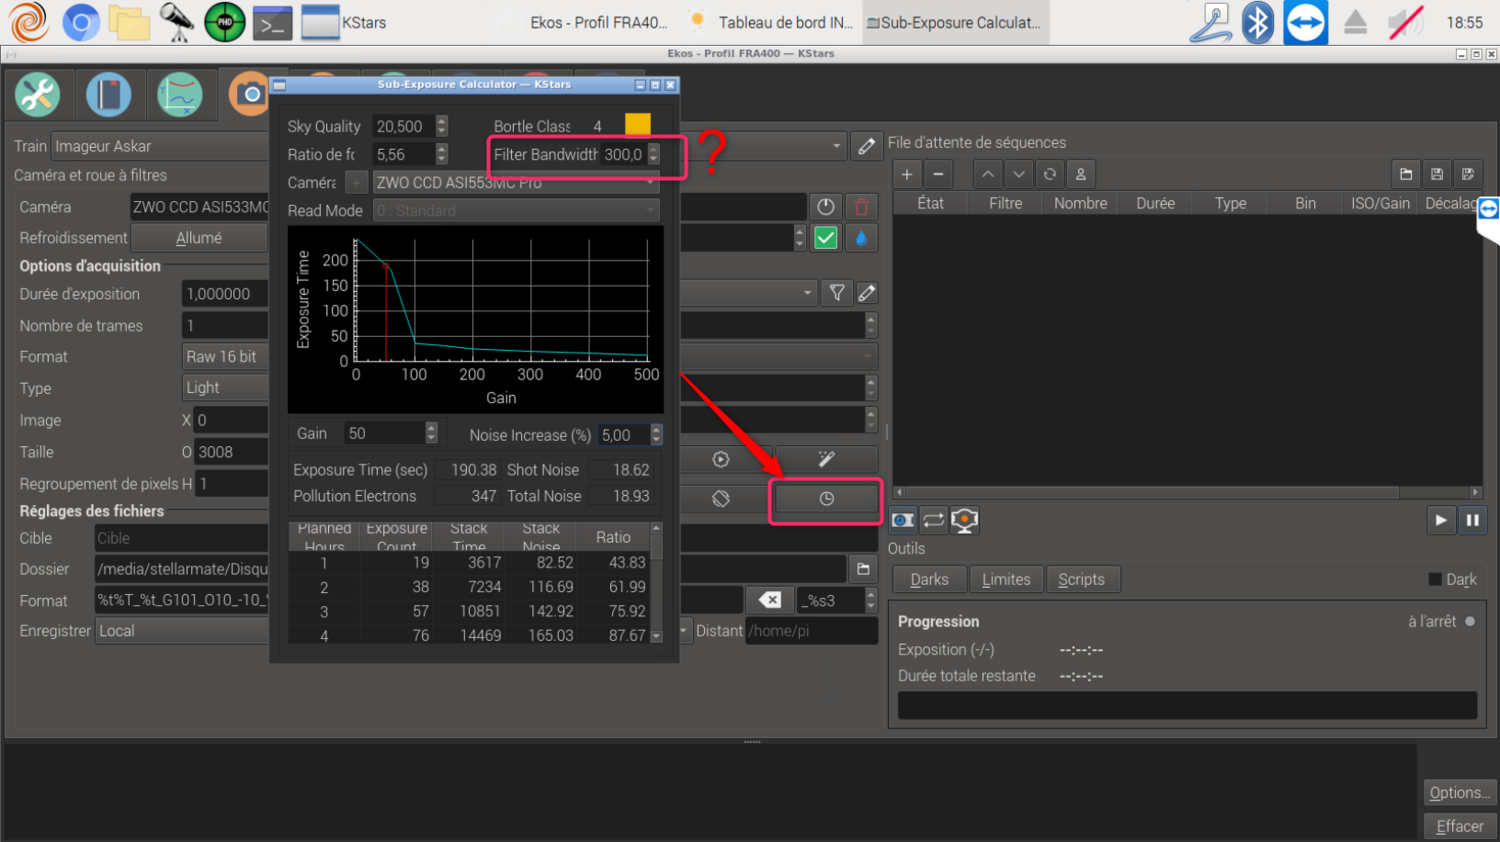This screenshot has width=1500, height=842.
Task: Click the Cible target input field
Action: pyautogui.click(x=181, y=538)
